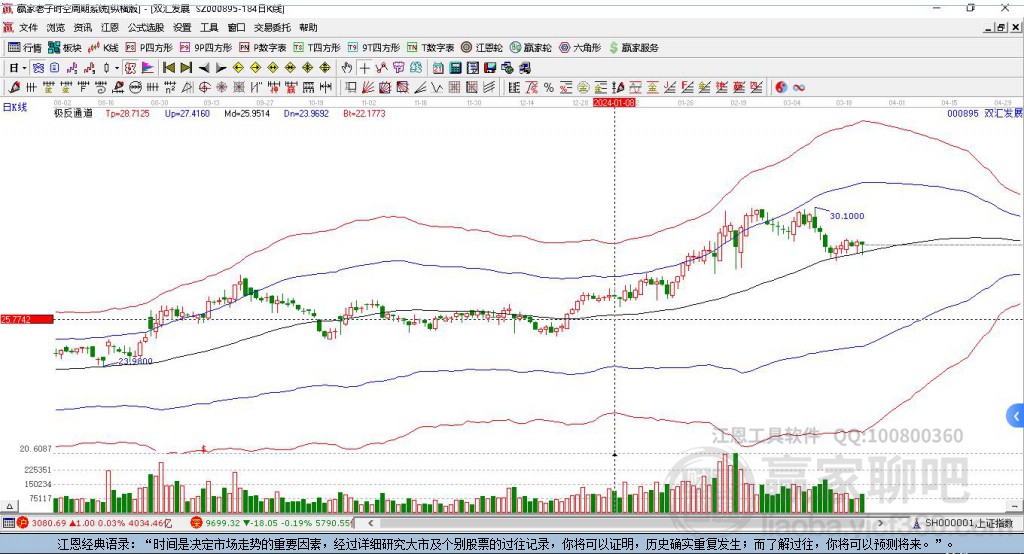Expand the candlestick style dropdown arrow
Image resolution: width=1024 pixels, height=554 pixels.
click(x=117, y=68)
